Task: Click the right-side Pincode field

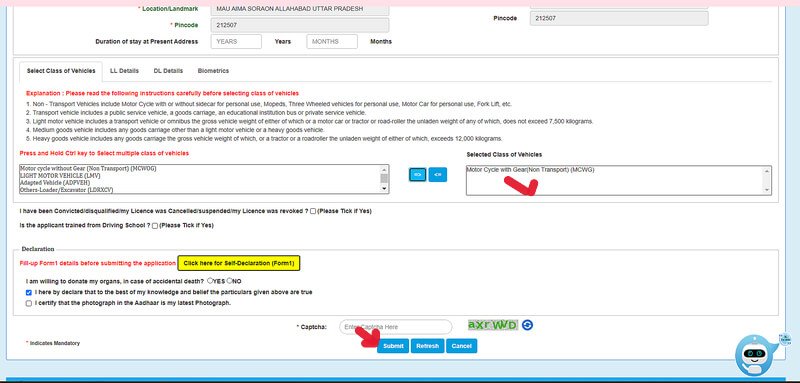Action: point(619,18)
